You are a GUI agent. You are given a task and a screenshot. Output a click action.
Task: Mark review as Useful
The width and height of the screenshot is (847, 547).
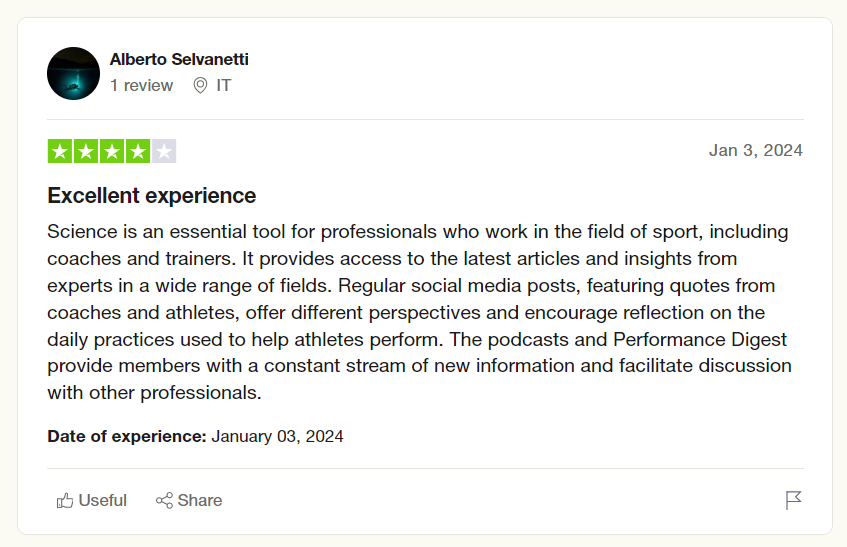coord(92,501)
